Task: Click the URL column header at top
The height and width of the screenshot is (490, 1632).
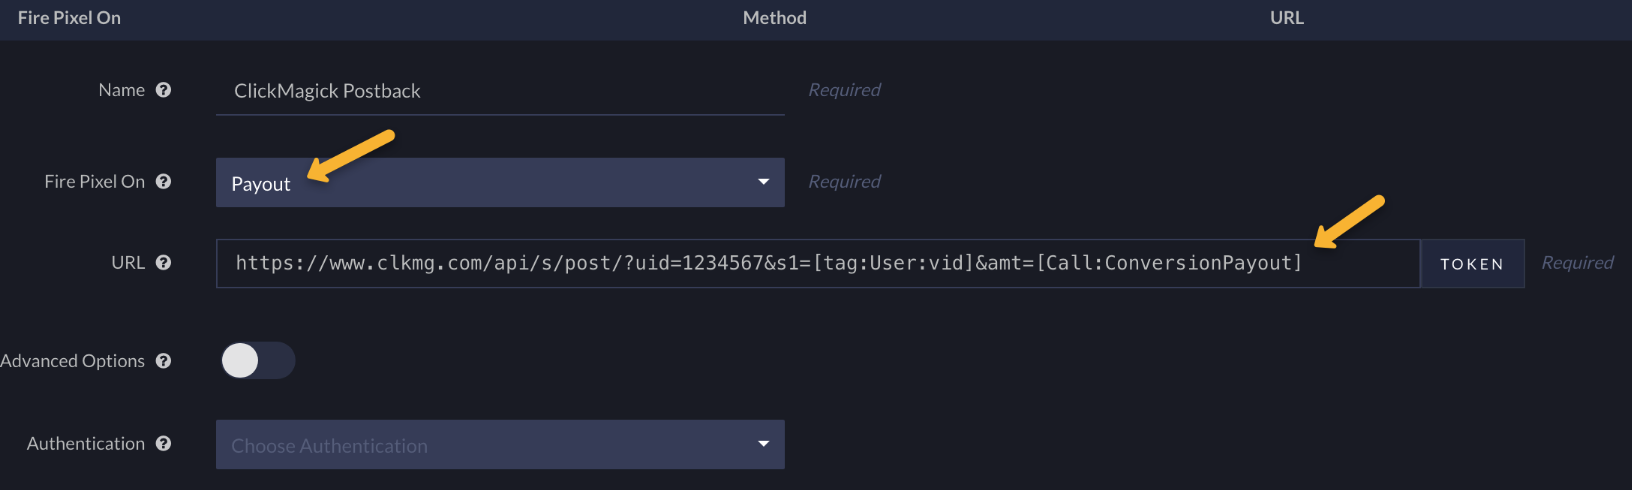Action: 1286,18
